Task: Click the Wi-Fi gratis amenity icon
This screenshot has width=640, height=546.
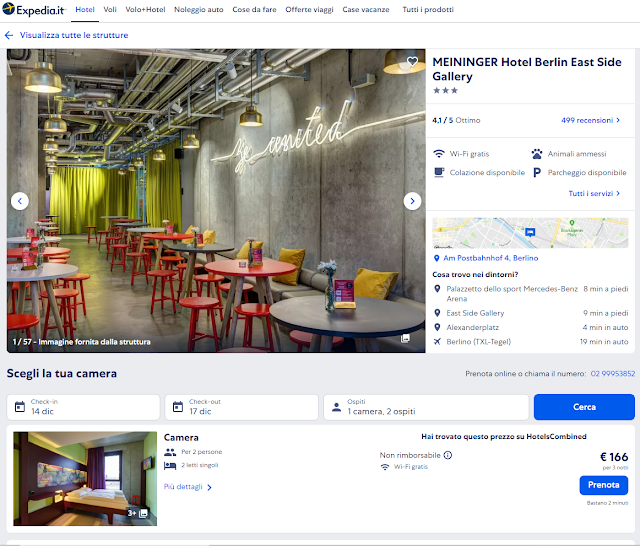Action: 439,154
